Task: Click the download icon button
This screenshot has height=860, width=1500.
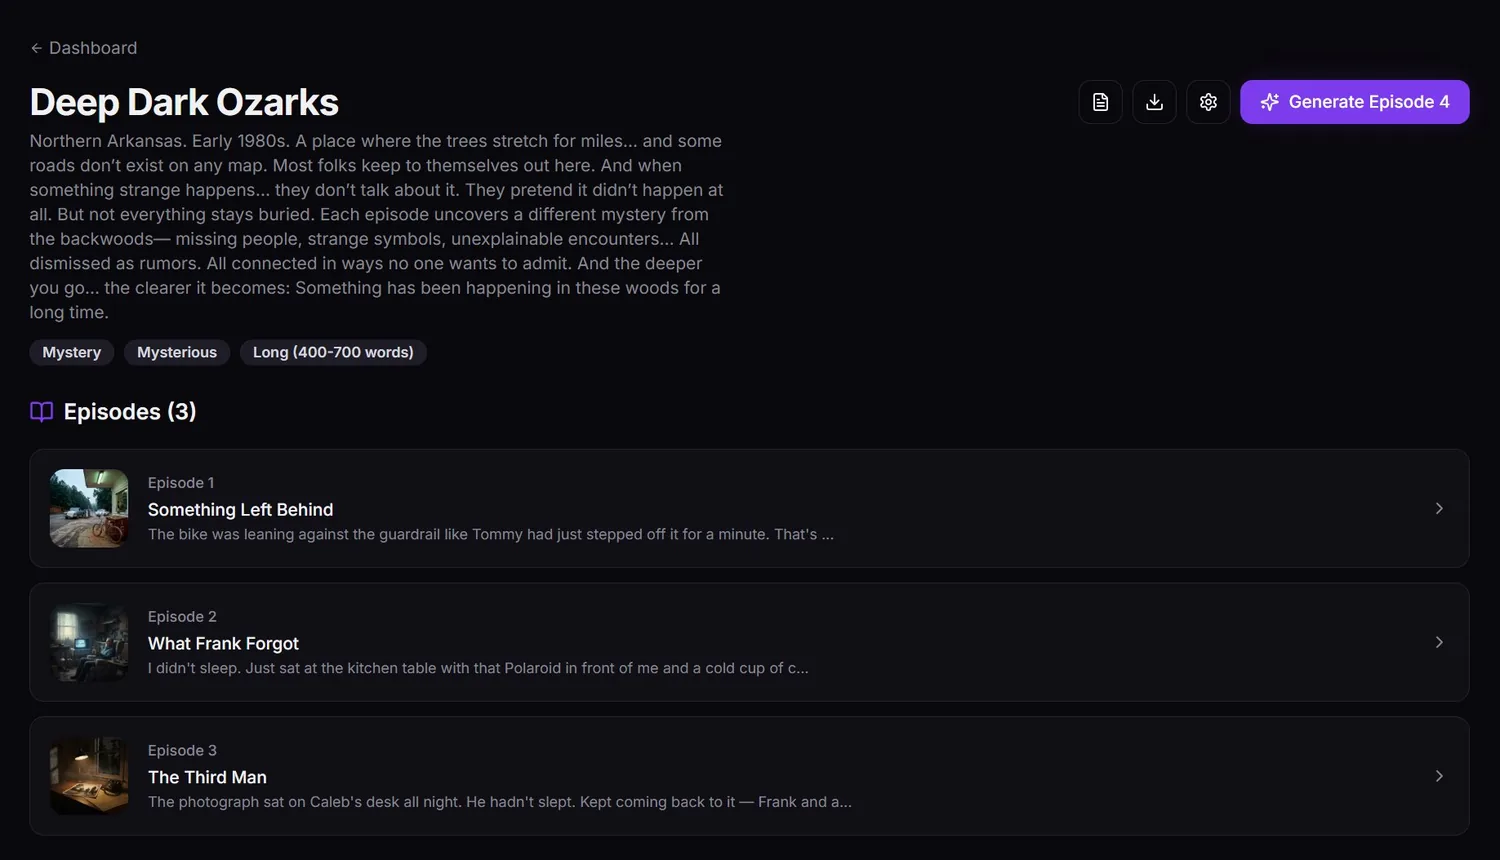Action: point(1154,102)
